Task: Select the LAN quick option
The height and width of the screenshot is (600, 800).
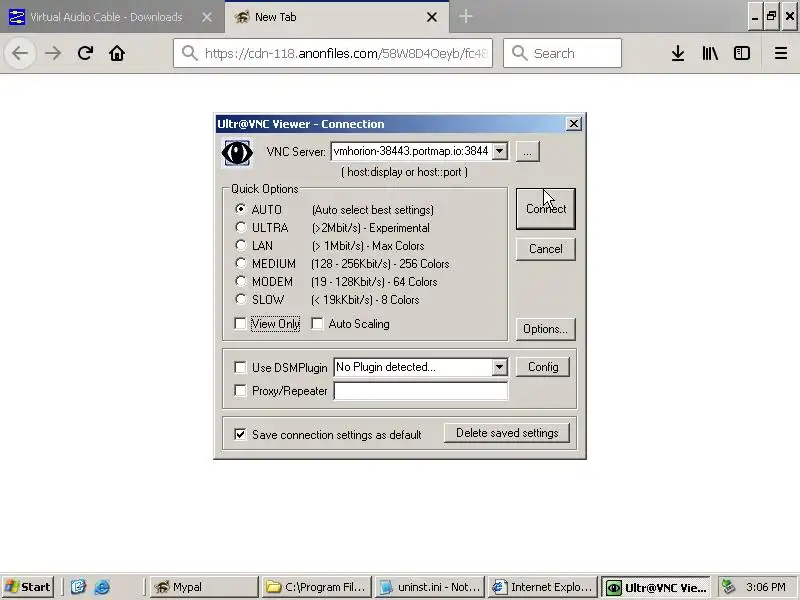Action: point(240,245)
